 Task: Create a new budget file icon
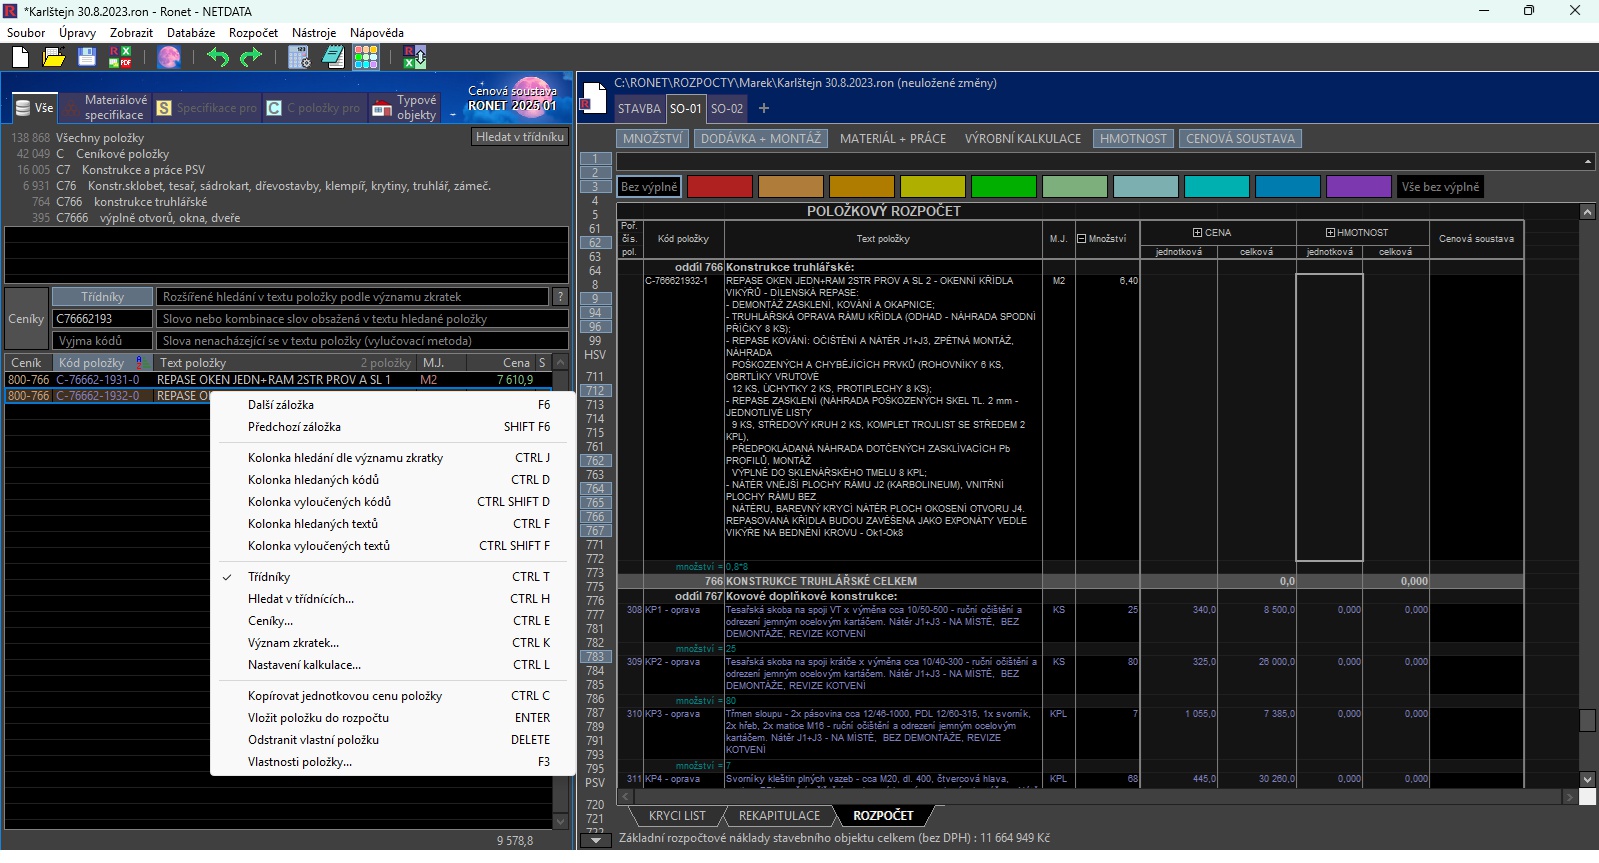(x=20, y=57)
